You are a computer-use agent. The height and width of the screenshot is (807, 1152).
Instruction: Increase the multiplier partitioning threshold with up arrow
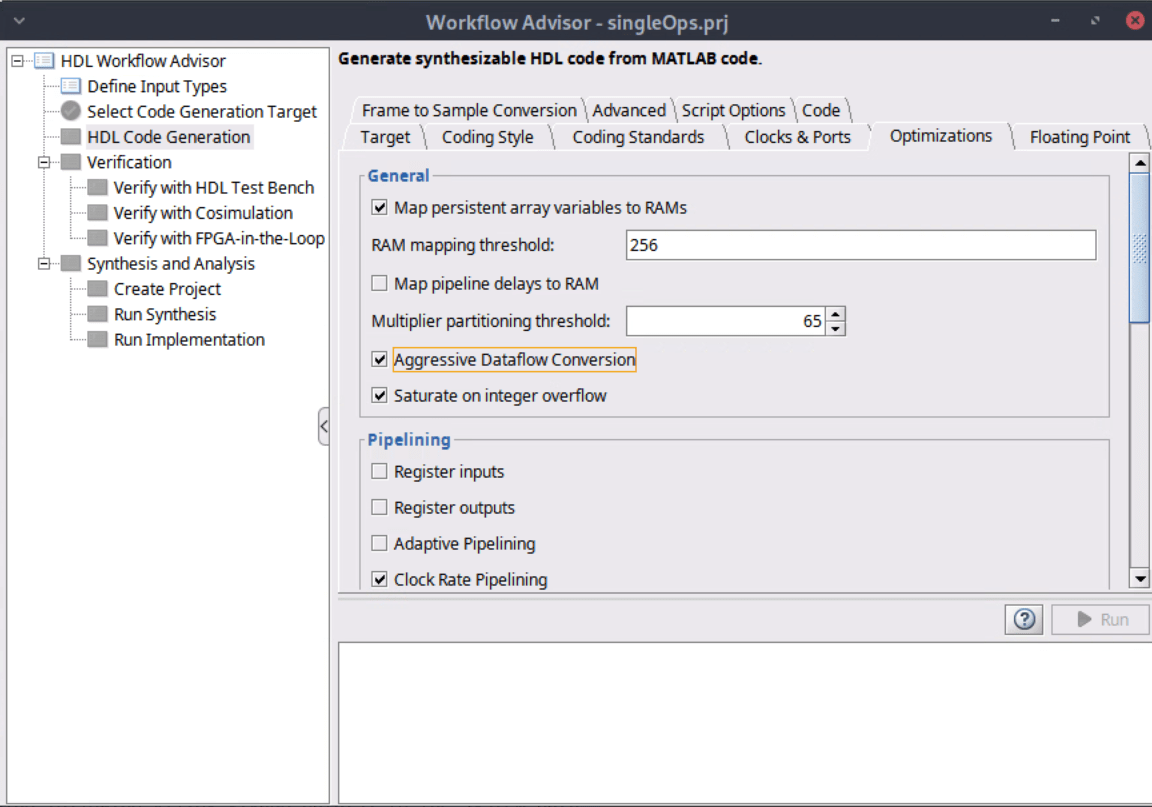coord(836,314)
